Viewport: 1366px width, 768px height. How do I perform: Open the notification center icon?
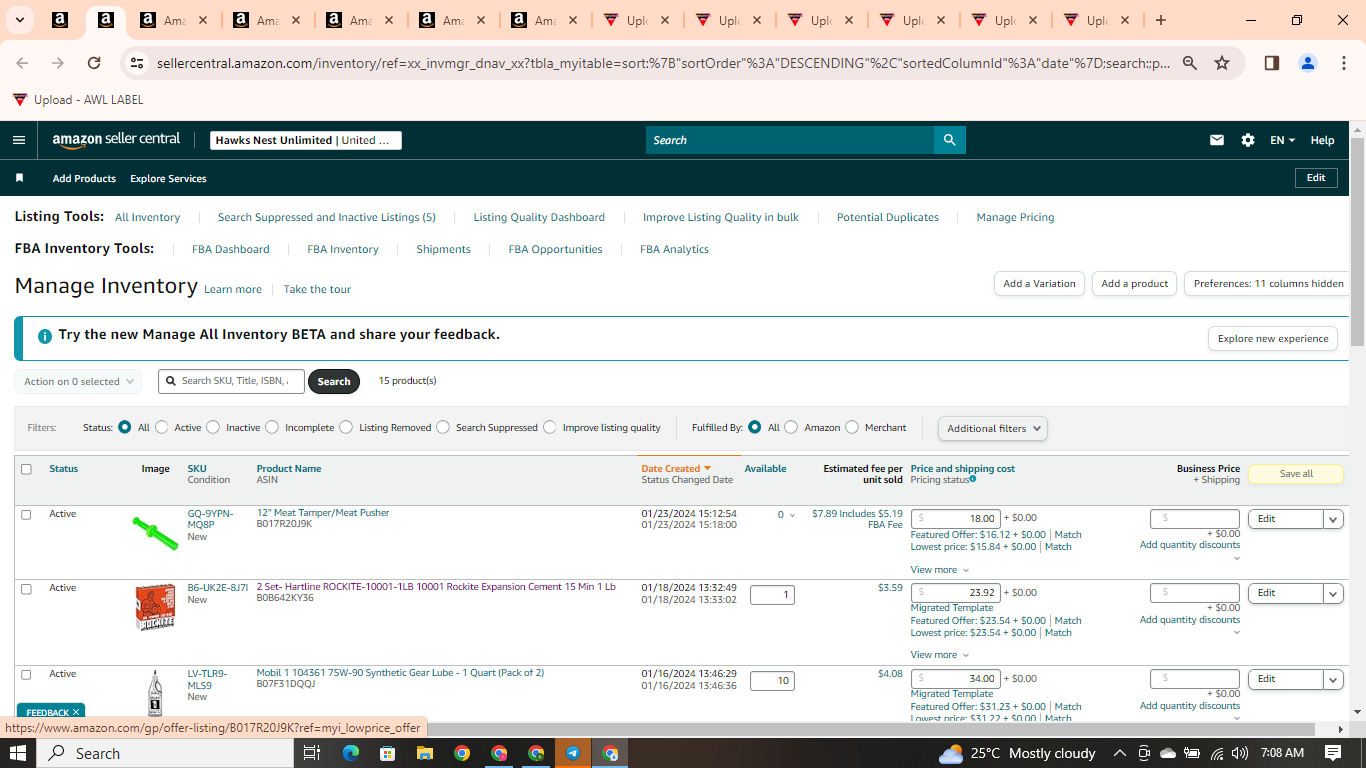(1333, 753)
